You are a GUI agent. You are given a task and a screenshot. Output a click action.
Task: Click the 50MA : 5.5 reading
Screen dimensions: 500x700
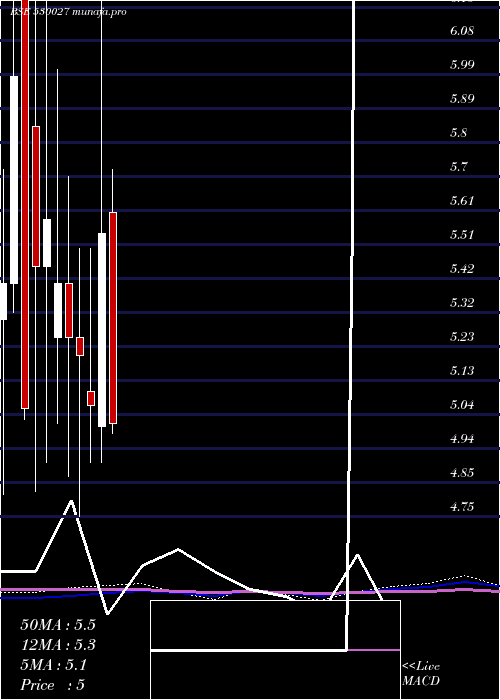(58, 625)
